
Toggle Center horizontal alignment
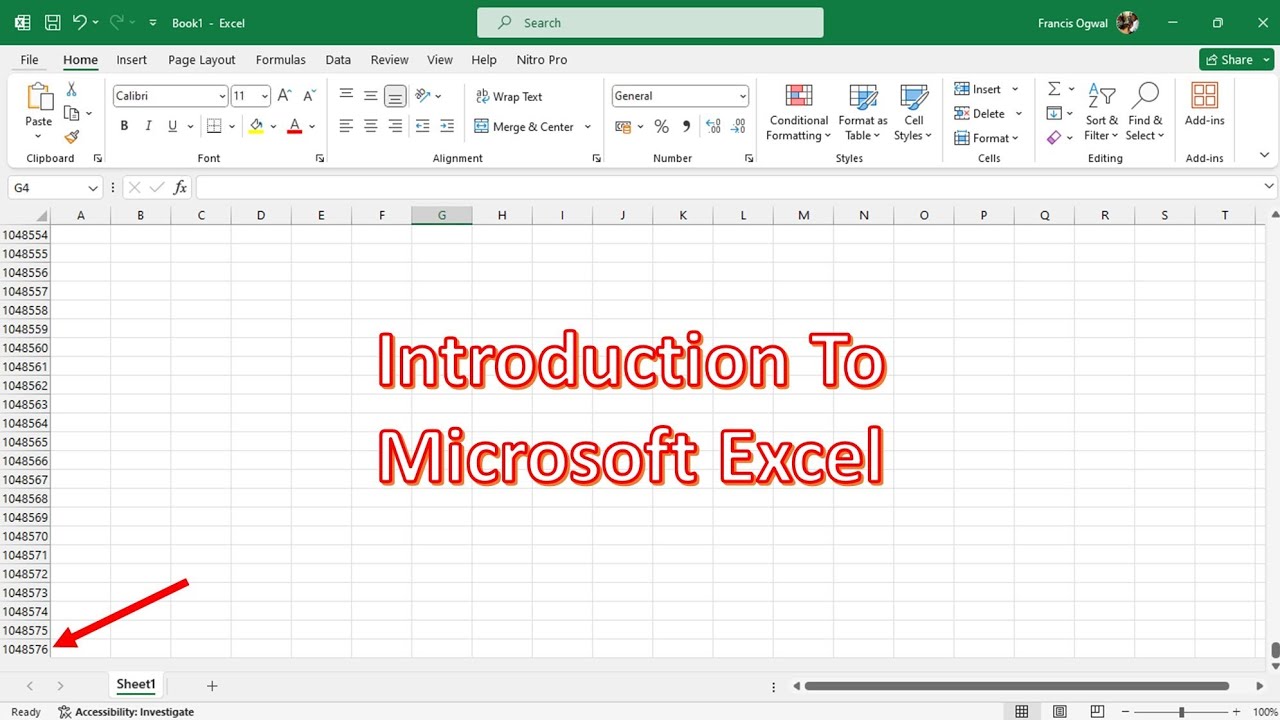click(x=371, y=126)
